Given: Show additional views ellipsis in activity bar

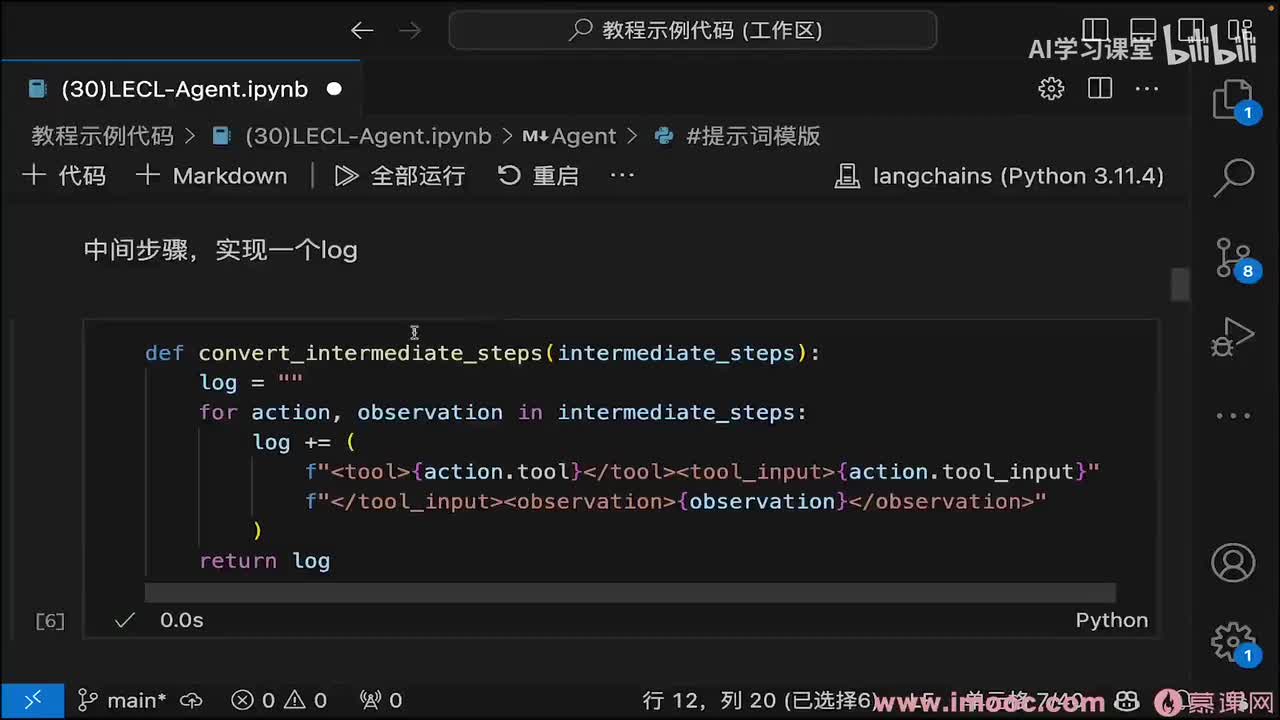Looking at the screenshot, I should (x=1233, y=415).
